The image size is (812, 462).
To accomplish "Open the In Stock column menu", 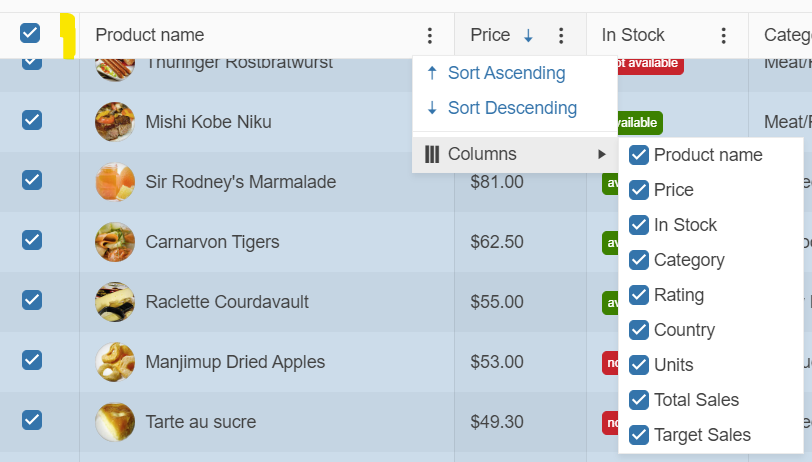I will (x=724, y=36).
